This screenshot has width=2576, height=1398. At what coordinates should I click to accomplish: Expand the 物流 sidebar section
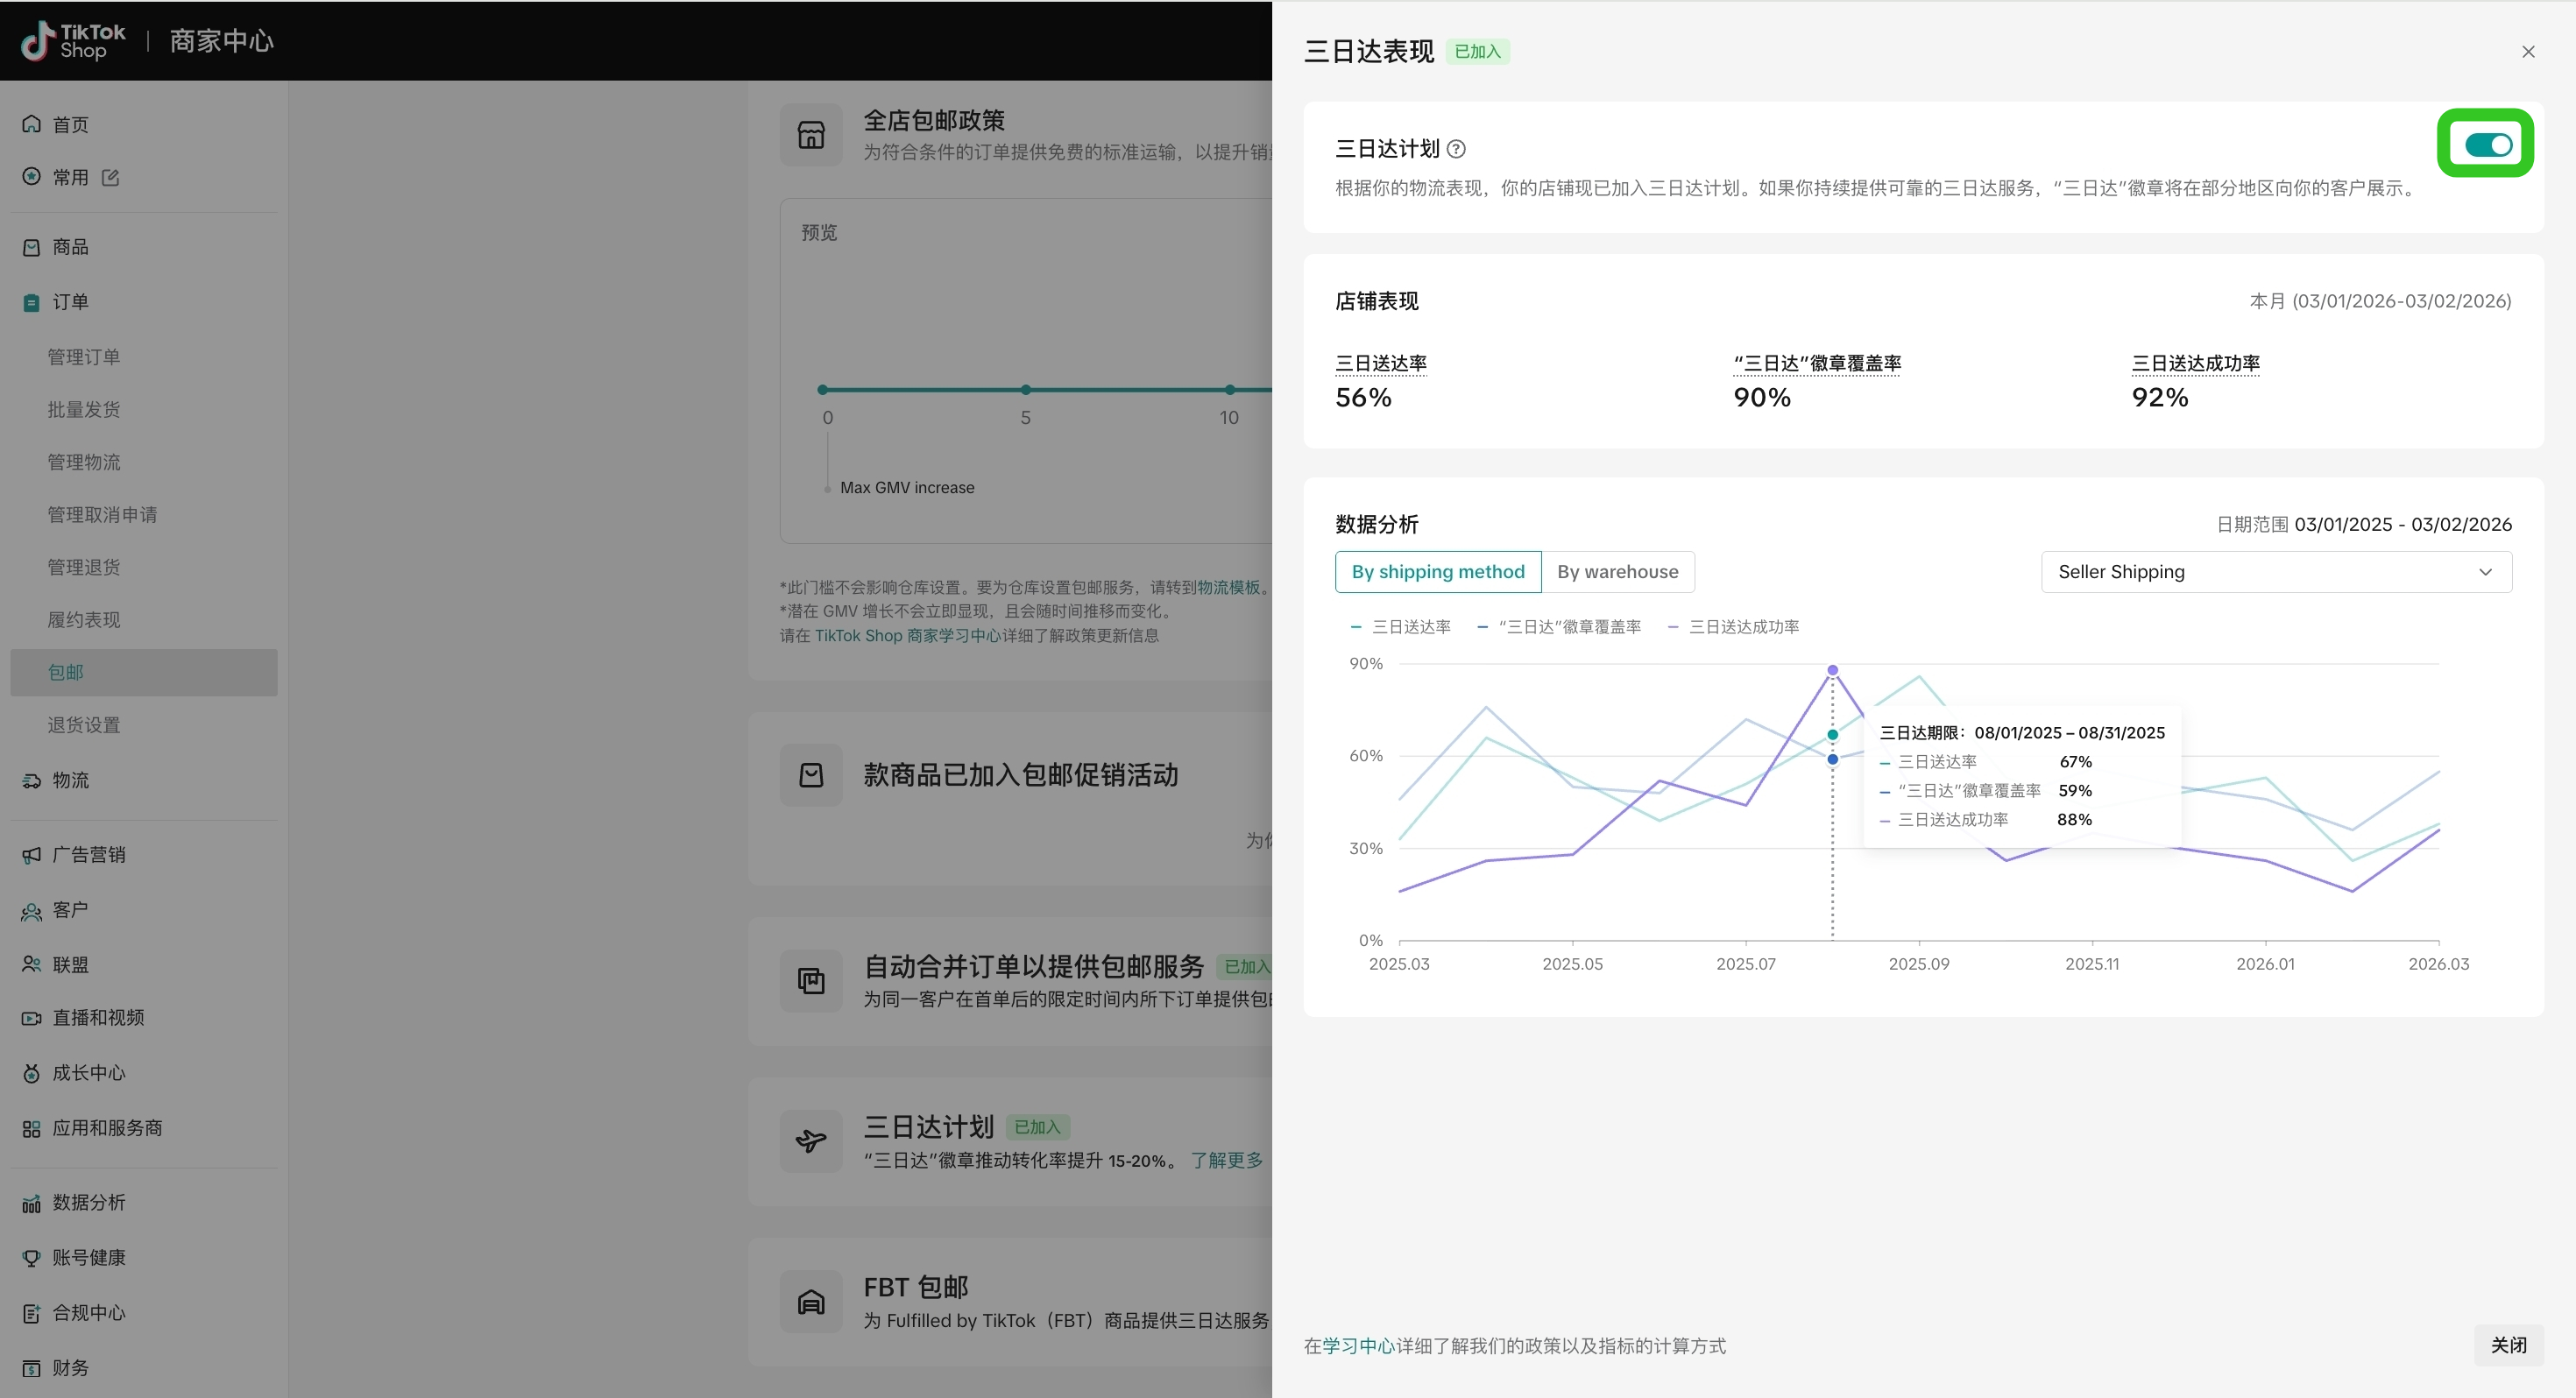[x=70, y=780]
